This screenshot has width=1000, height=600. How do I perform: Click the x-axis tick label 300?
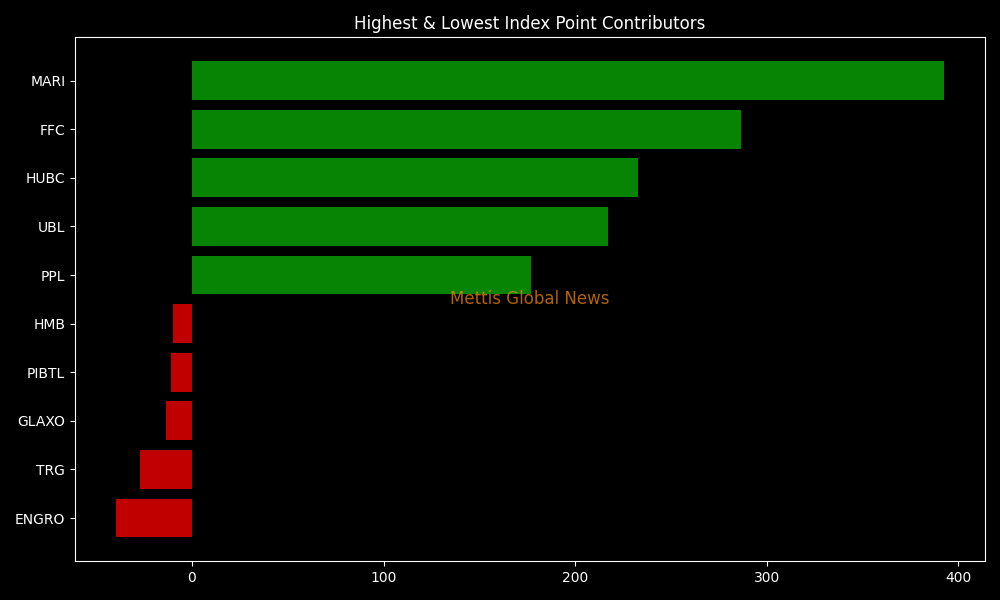click(767, 578)
